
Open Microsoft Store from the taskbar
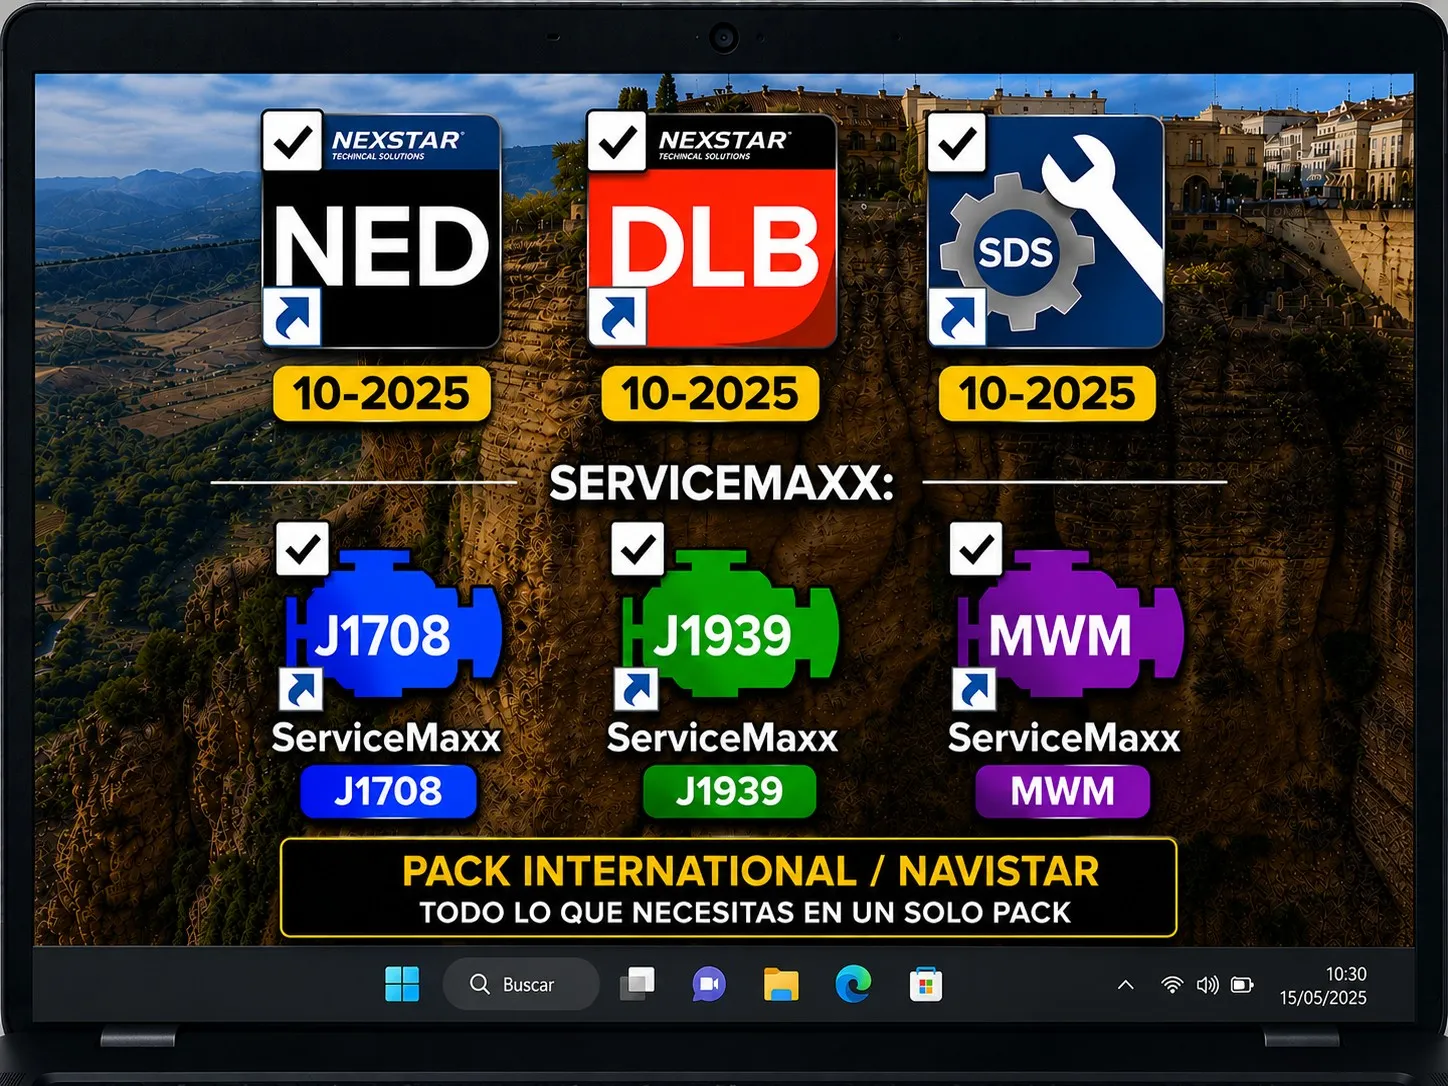point(925,984)
